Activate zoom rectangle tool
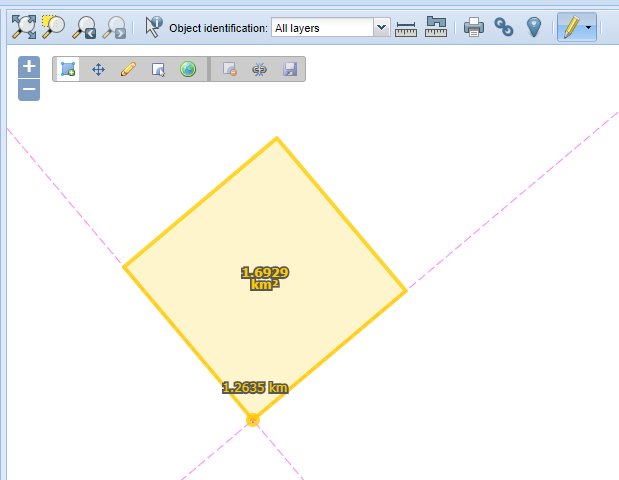This screenshot has height=480, width=619. coord(53,27)
